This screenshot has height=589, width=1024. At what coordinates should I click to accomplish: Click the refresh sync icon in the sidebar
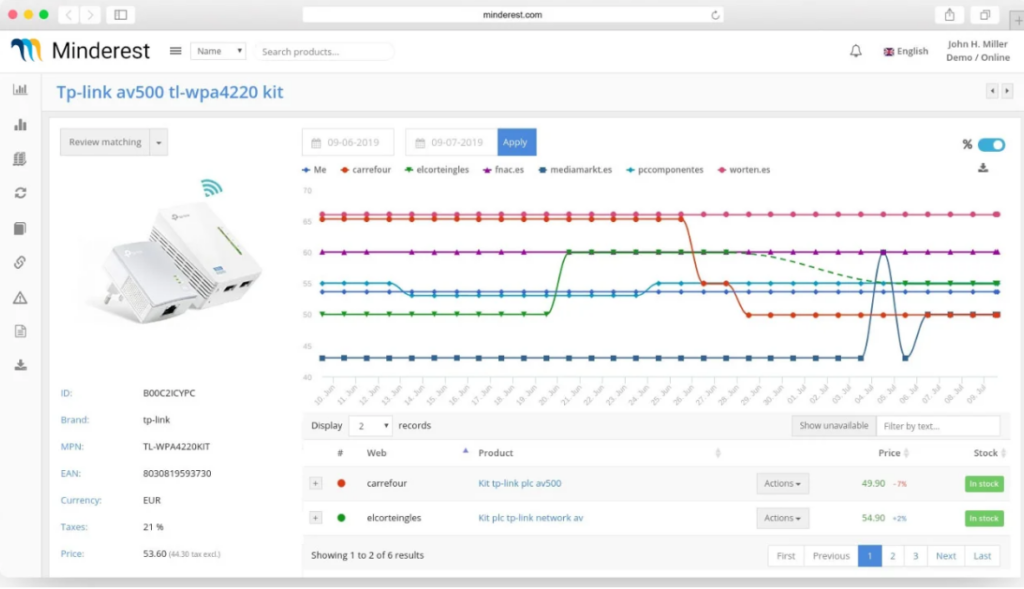(x=20, y=193)
